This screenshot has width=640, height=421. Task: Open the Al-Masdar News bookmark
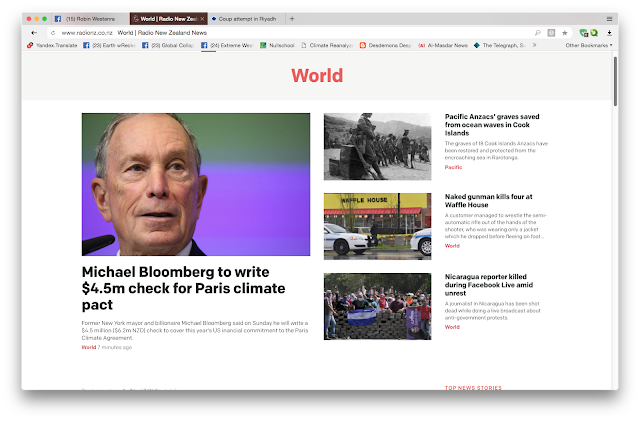[x=443, y=45]
